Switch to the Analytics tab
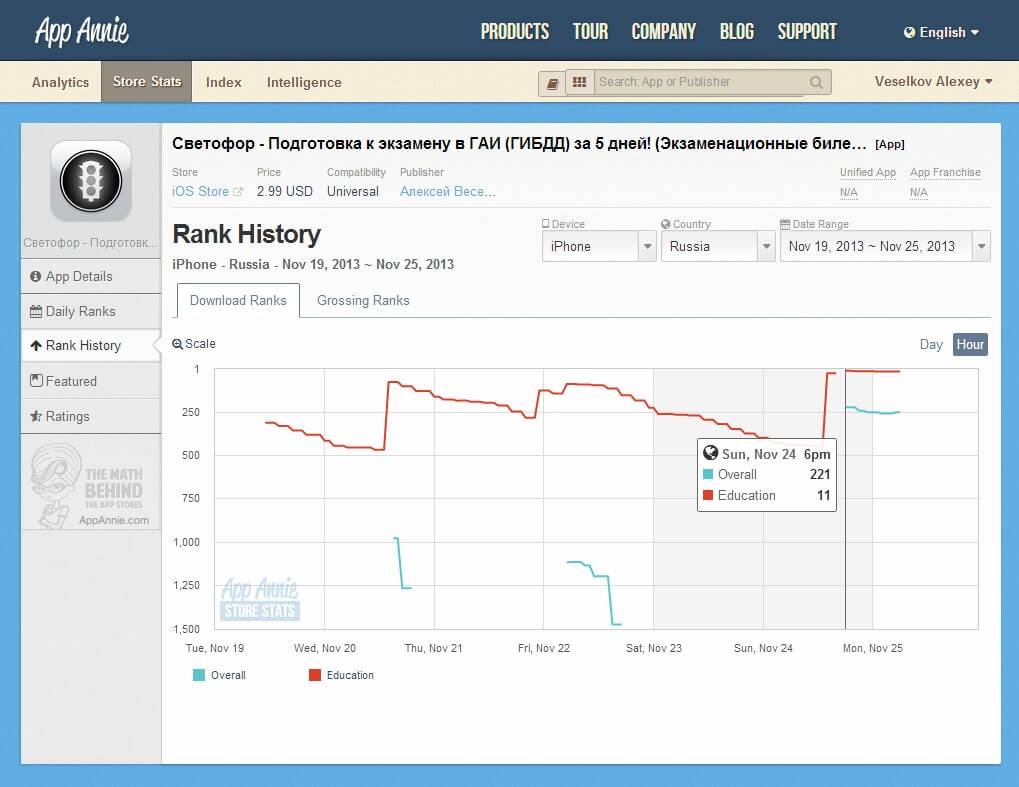 60,82
